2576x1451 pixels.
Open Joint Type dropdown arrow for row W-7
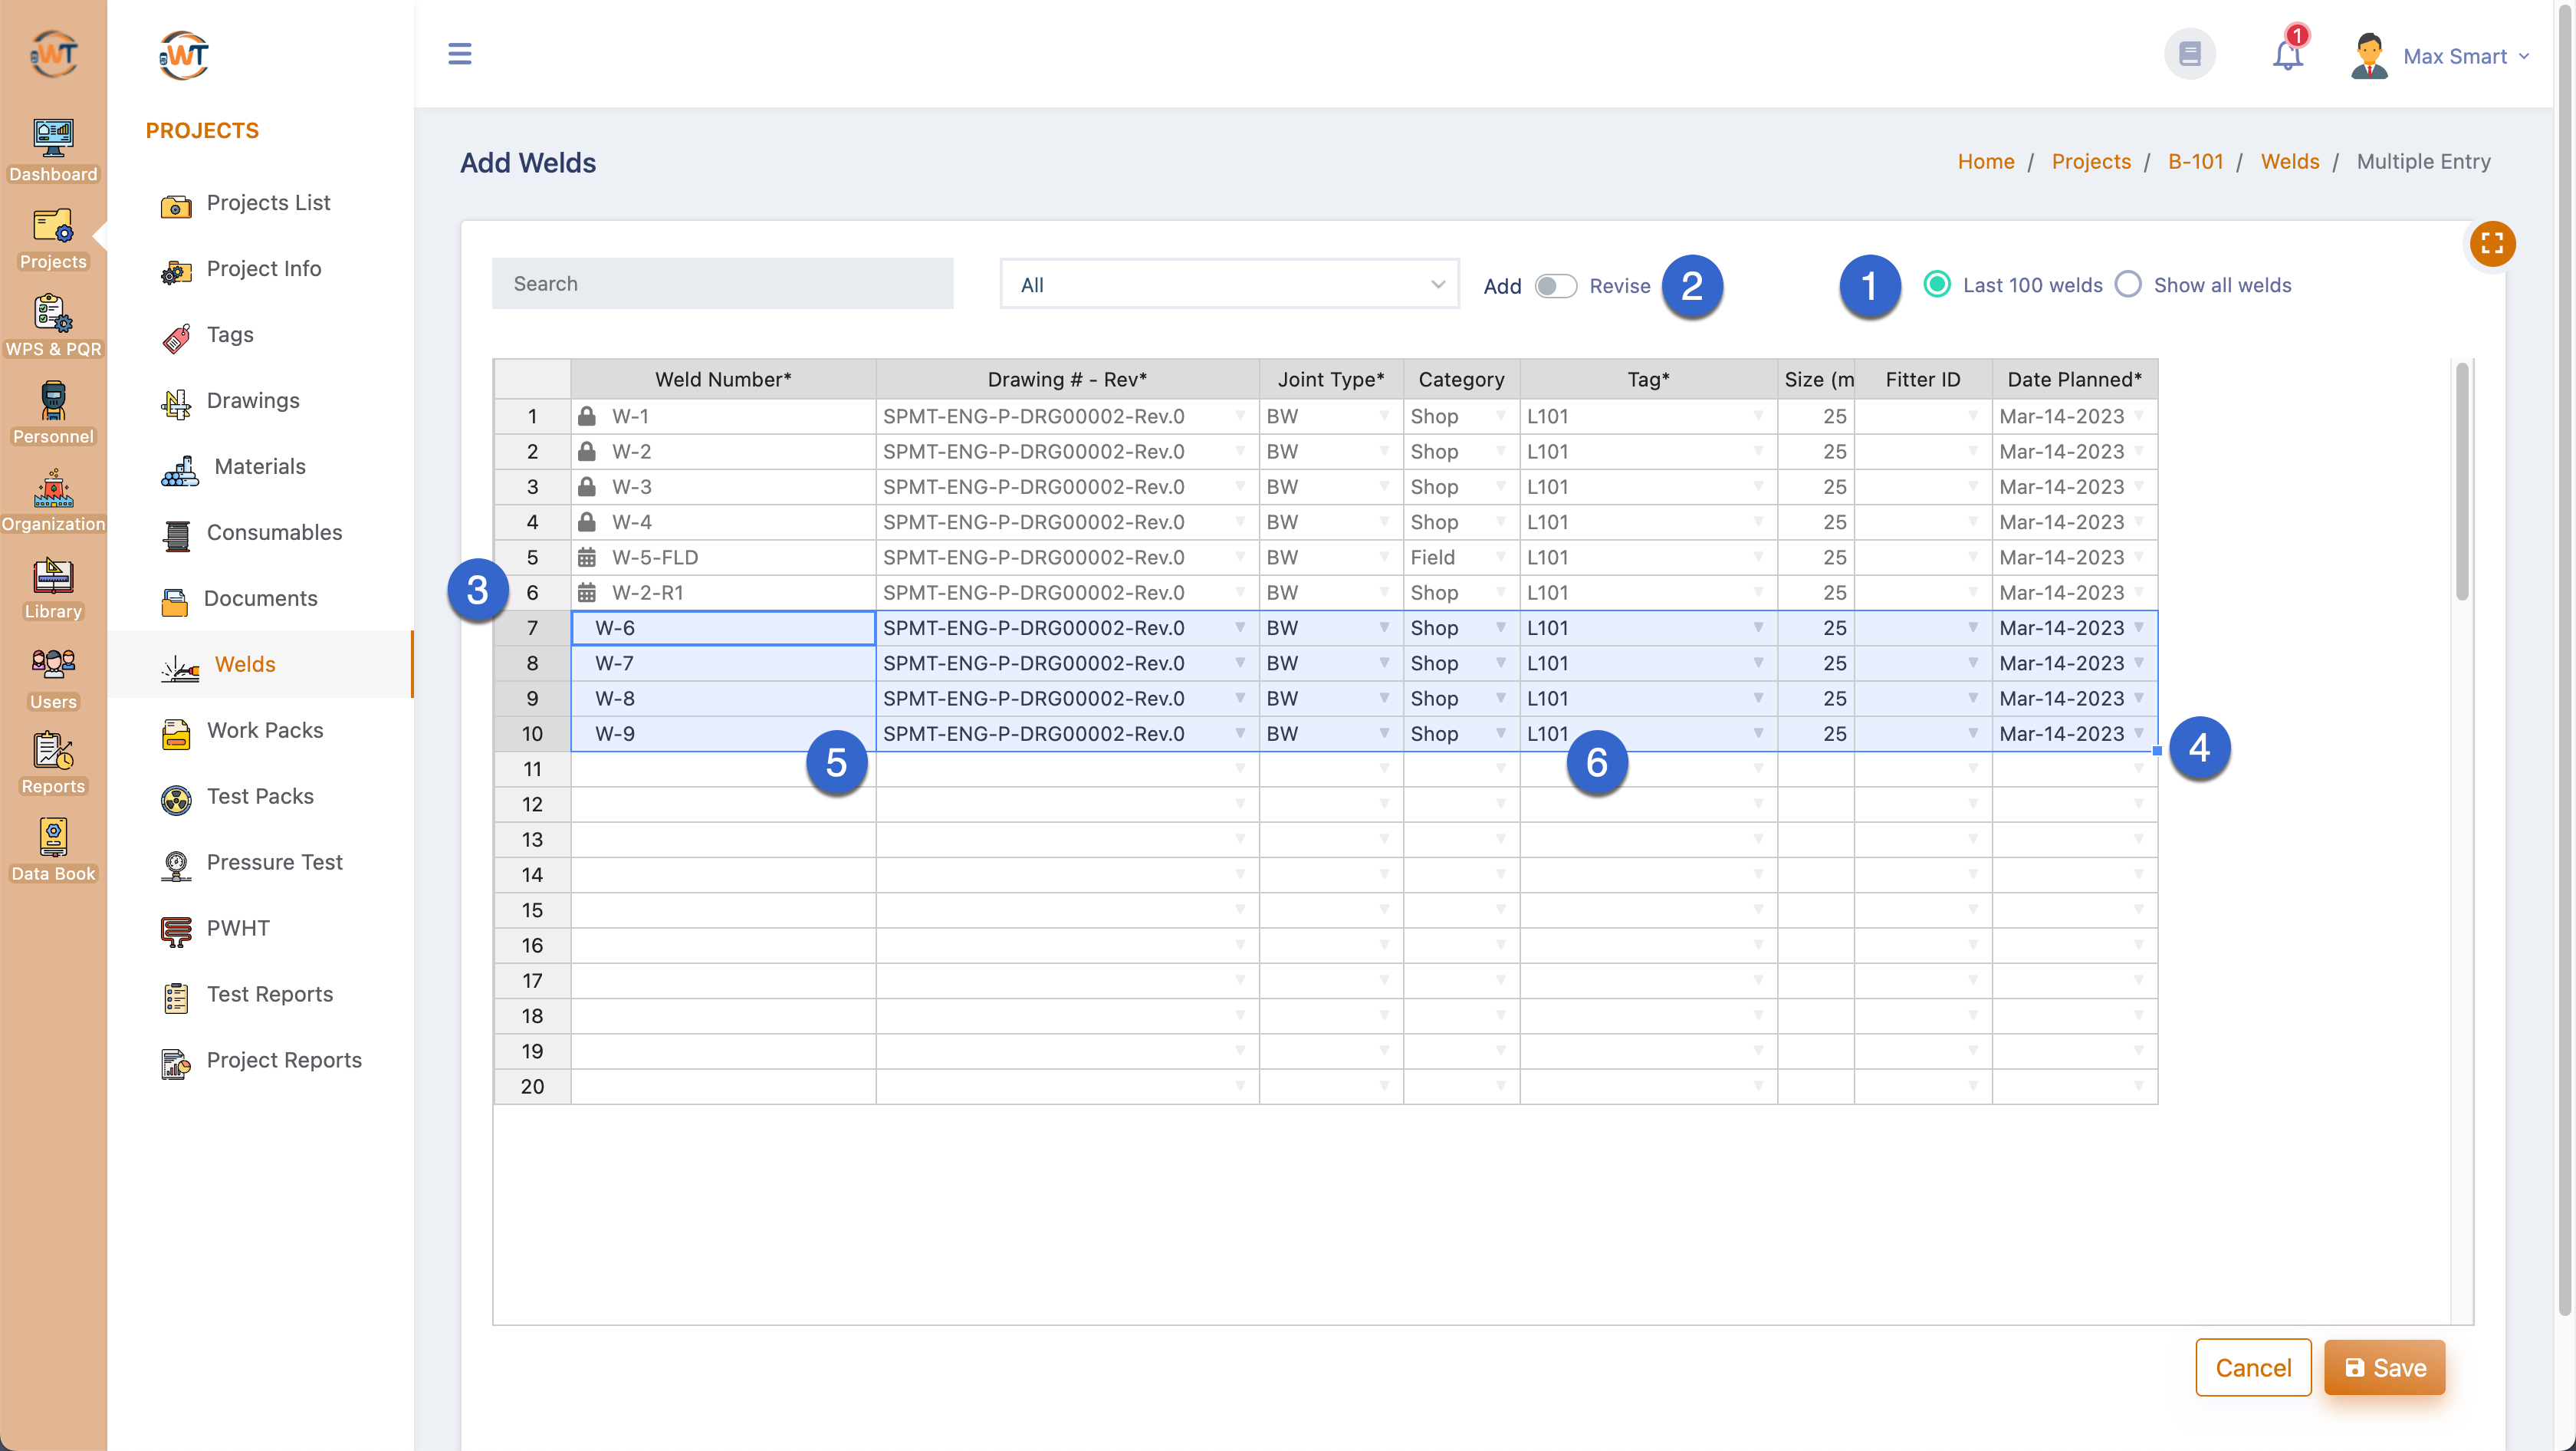click(1384, 662)
